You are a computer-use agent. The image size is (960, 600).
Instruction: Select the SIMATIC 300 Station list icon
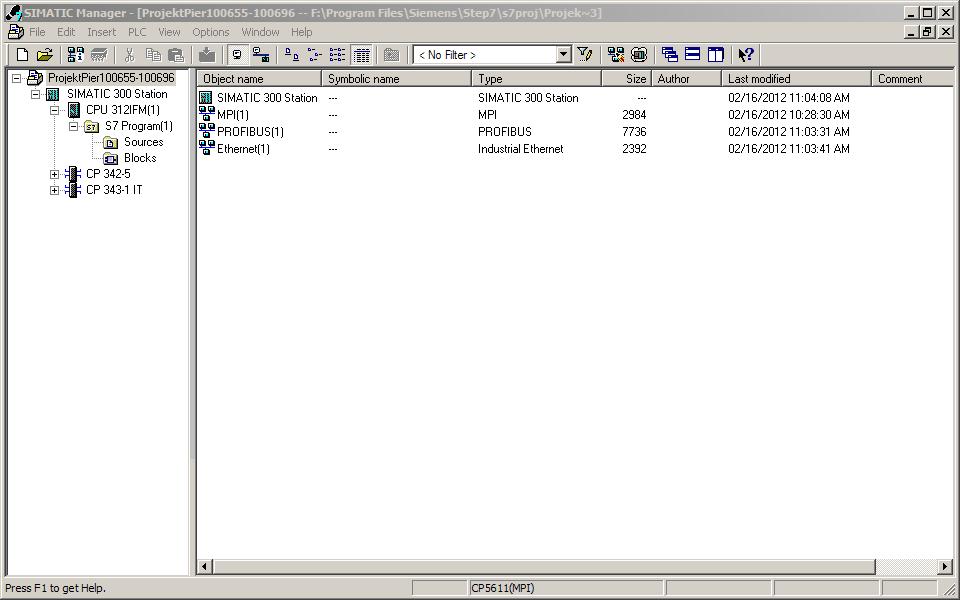(x=206, y=97)
